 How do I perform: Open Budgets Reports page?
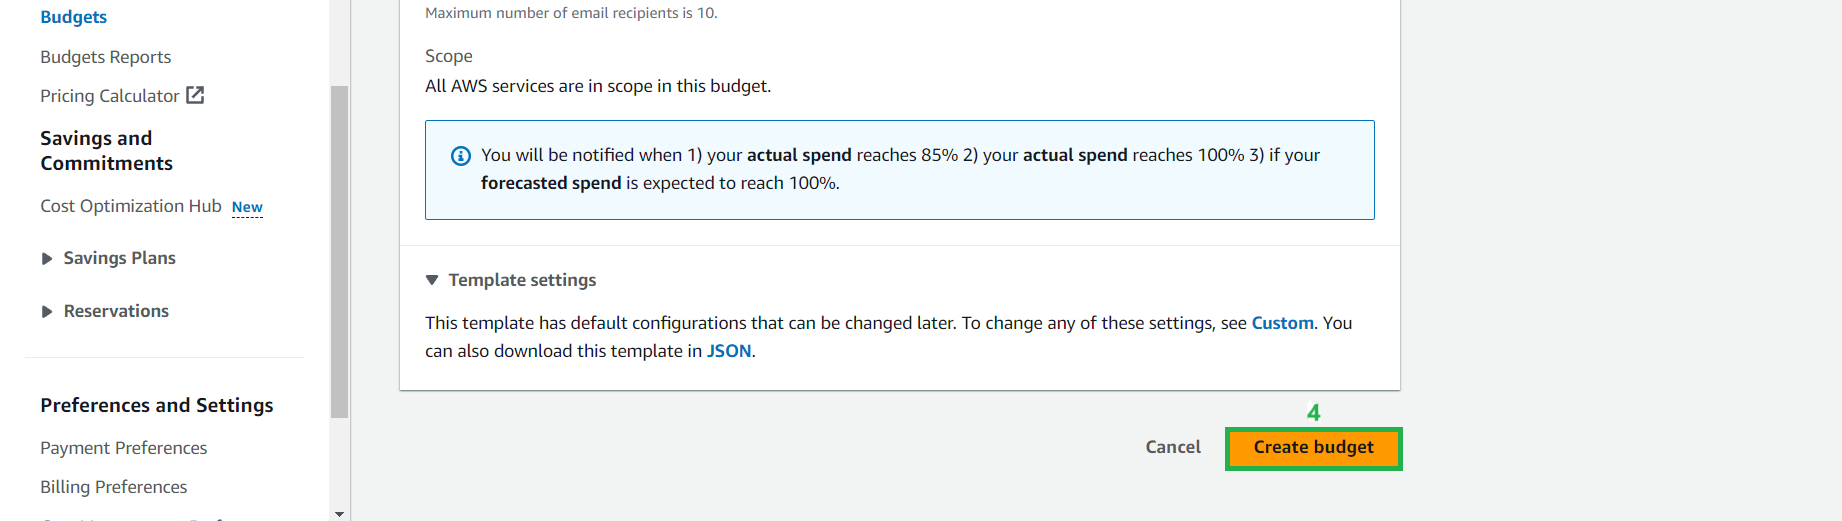pyautogui.click(x=105, y=57)
